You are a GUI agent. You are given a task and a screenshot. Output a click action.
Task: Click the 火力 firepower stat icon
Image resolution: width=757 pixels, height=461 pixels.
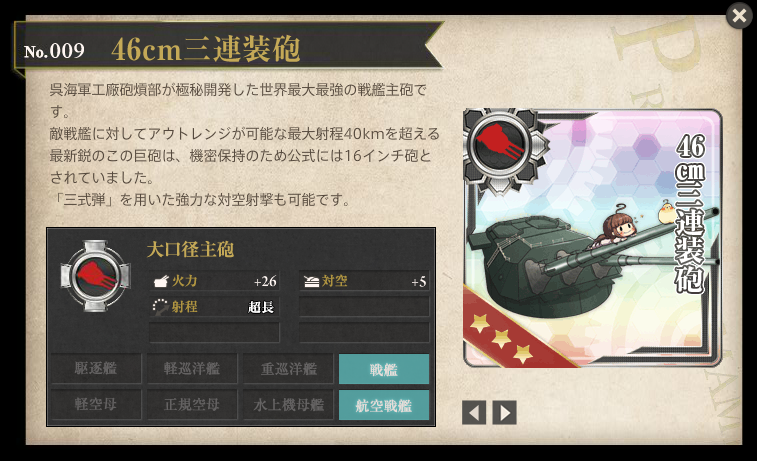(x=160, y=281)
